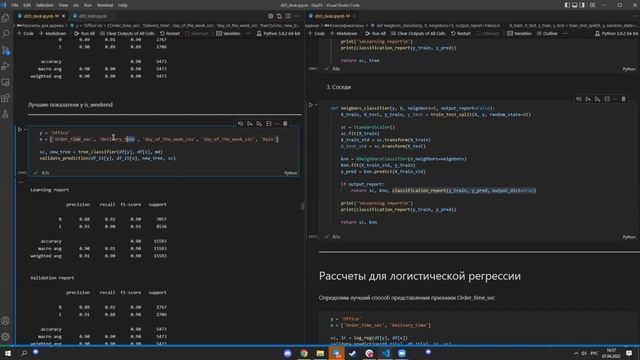Open the Manage gear in activity bar
Viewport: 640px width, 360px height.
pyautogui.click(x=6, y=337)
